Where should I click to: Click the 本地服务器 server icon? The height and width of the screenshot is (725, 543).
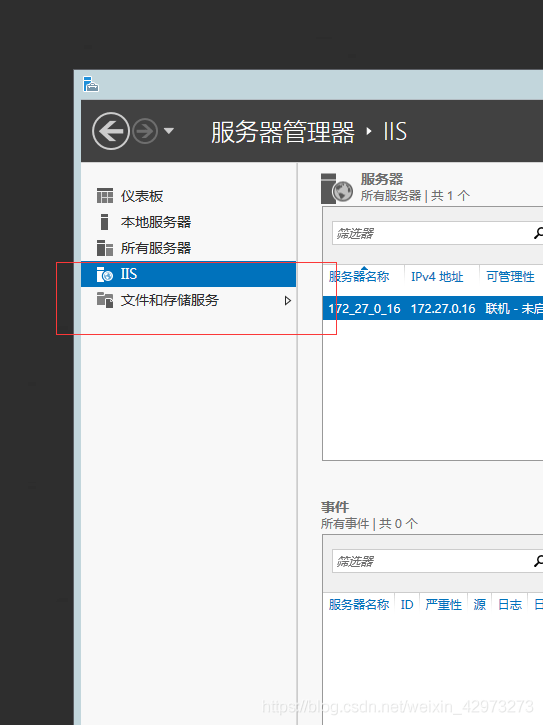click(105, 222)
